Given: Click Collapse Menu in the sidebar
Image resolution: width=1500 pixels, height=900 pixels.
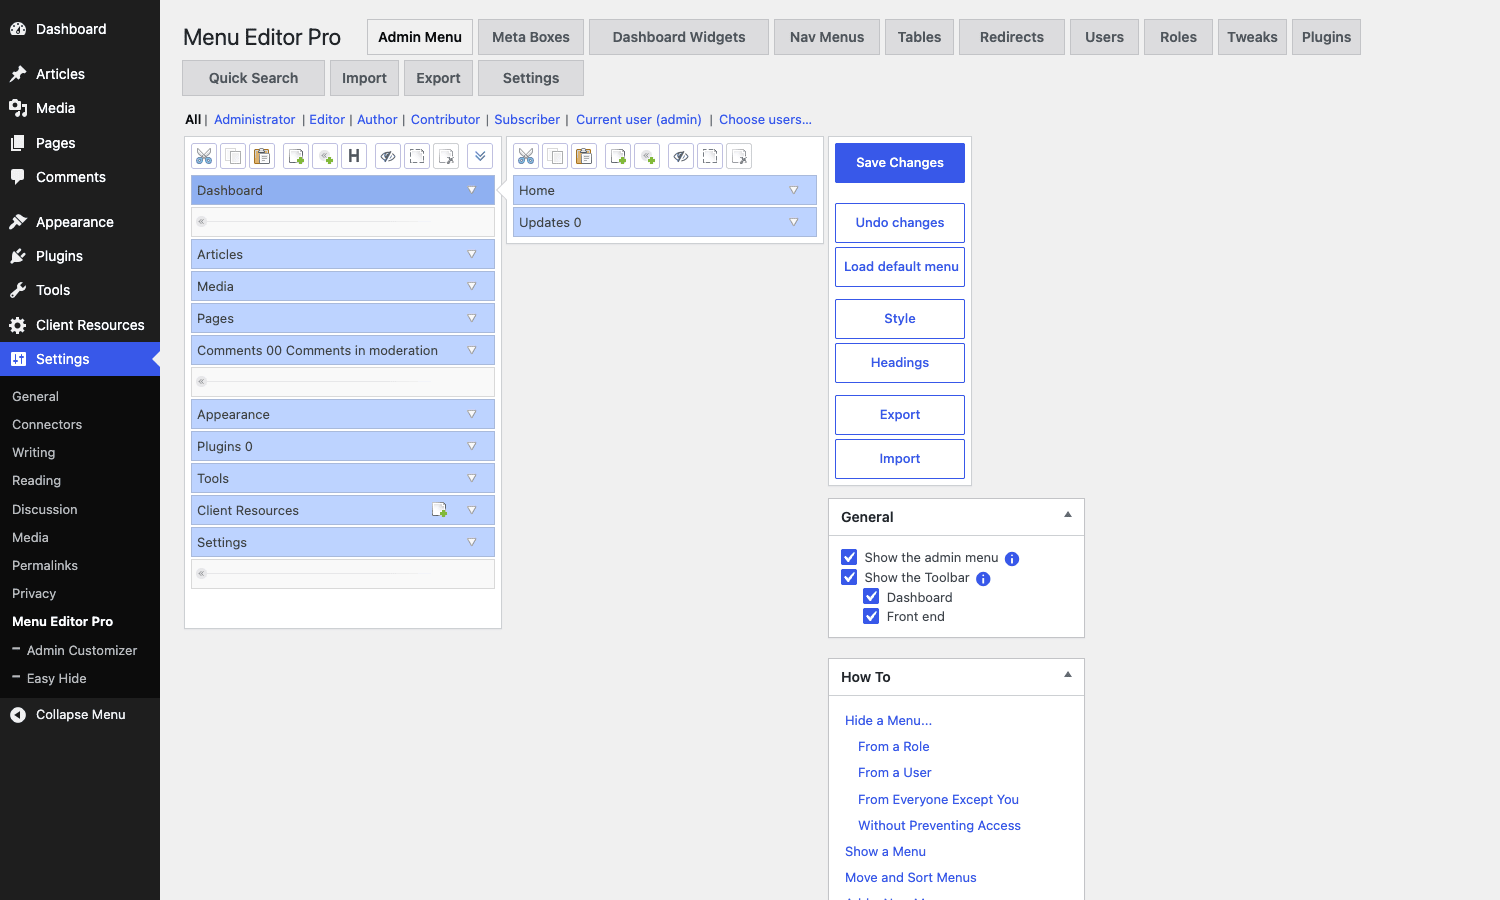Looking at the screenshot, I should 80,714.
